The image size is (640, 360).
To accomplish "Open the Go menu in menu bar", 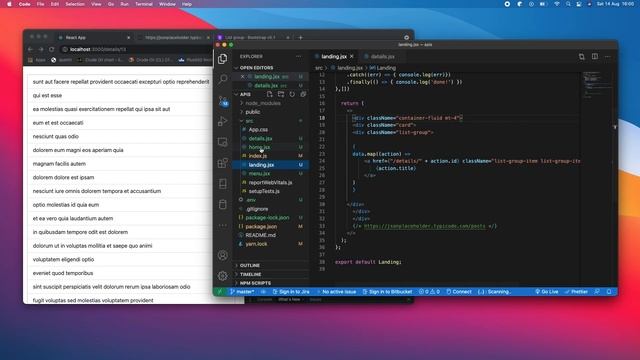I will pyautogui.click(x=111, y=4).
